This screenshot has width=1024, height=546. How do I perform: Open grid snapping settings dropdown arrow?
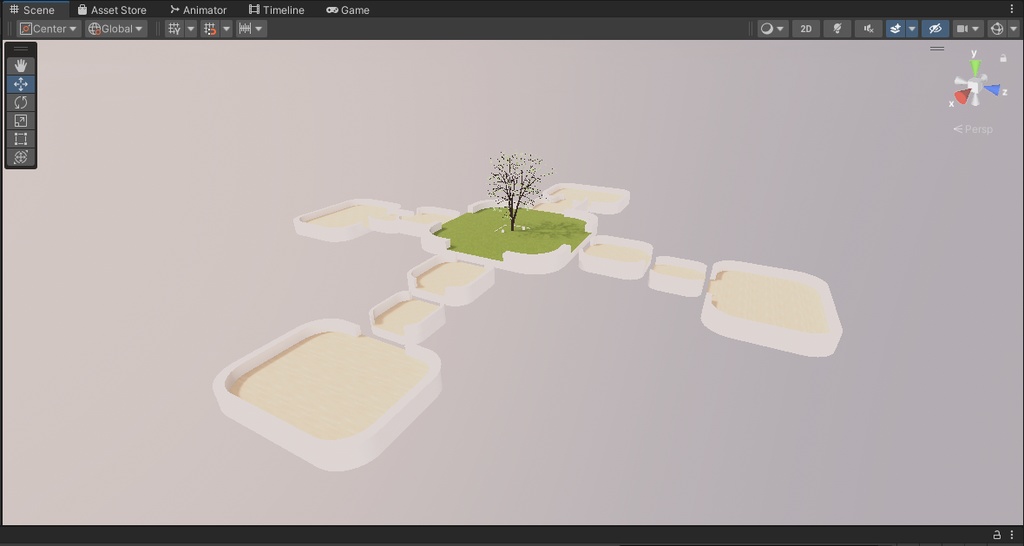tap(227, 29)
